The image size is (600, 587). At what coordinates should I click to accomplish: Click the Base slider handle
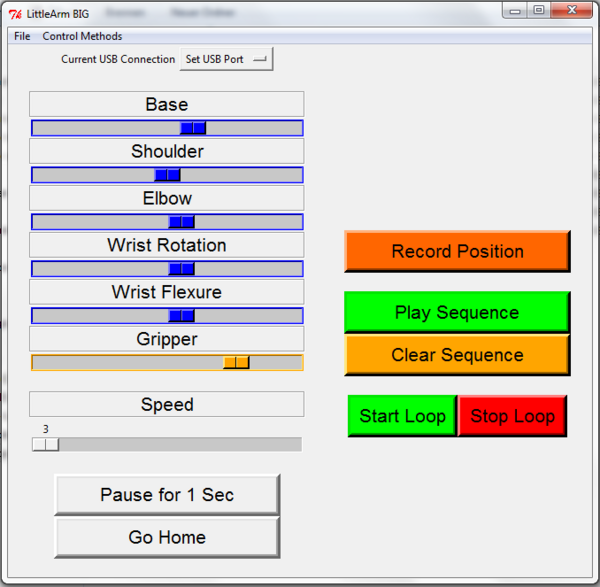point(193,128)
